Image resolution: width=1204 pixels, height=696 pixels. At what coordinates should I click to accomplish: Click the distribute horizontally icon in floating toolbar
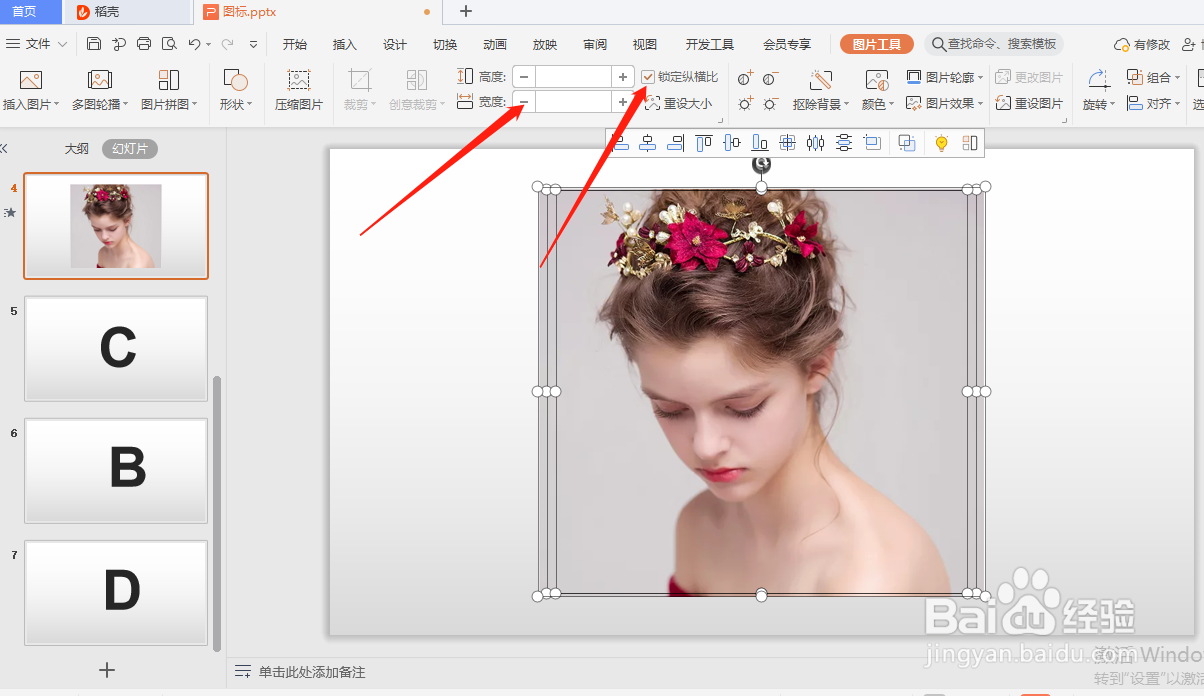(816, 143)
